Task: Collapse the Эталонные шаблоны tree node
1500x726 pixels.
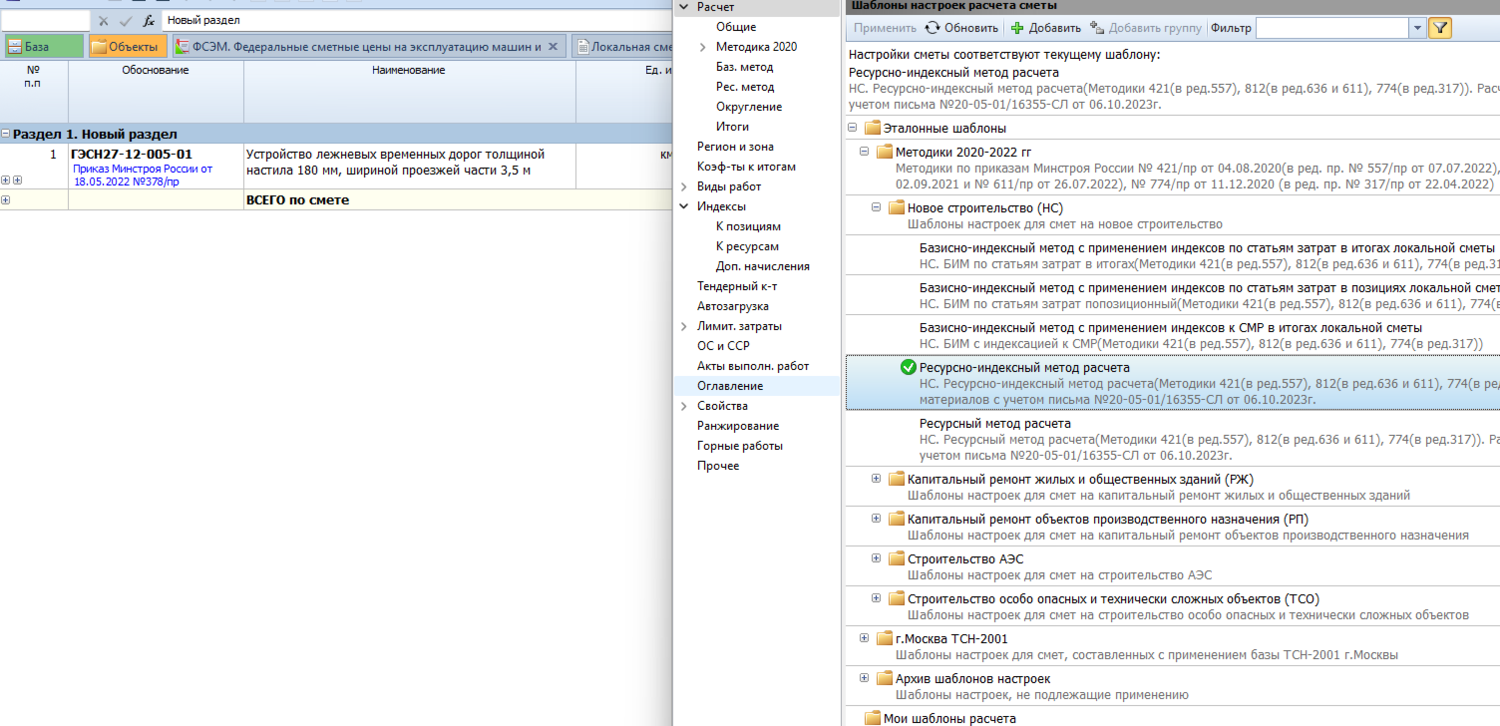Action: [852, 128]
